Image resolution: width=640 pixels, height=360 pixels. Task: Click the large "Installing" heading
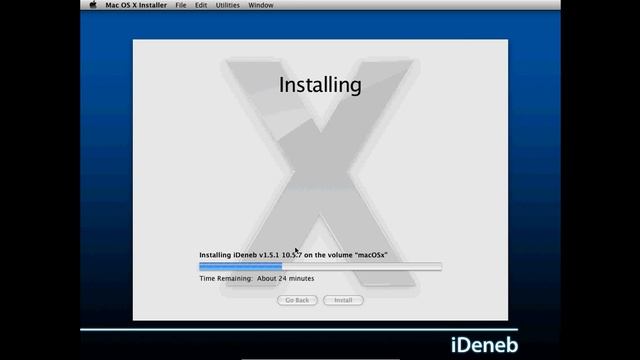(320, 85)
